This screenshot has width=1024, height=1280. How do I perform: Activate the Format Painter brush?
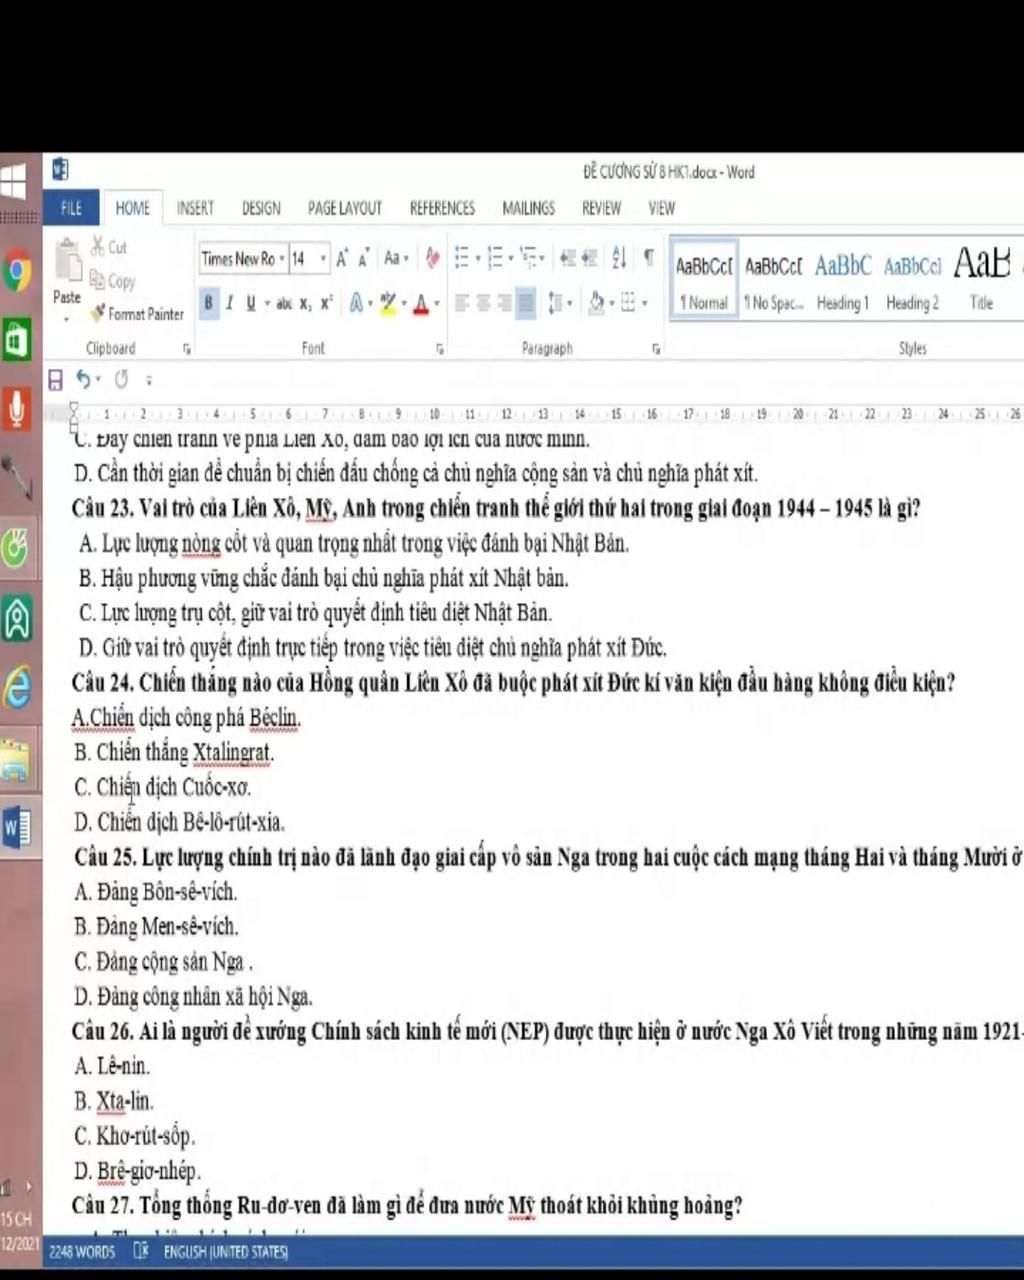[x=136, y=314]
